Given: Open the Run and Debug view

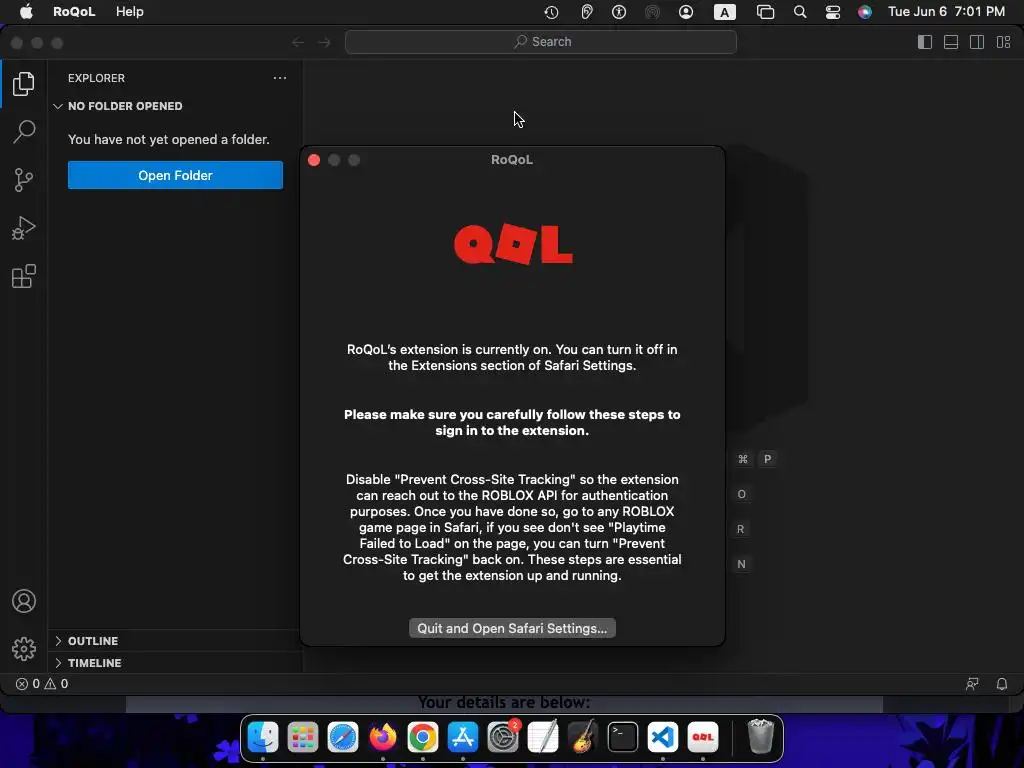Looking at the screenshot, I should click(x=24, y=228).
